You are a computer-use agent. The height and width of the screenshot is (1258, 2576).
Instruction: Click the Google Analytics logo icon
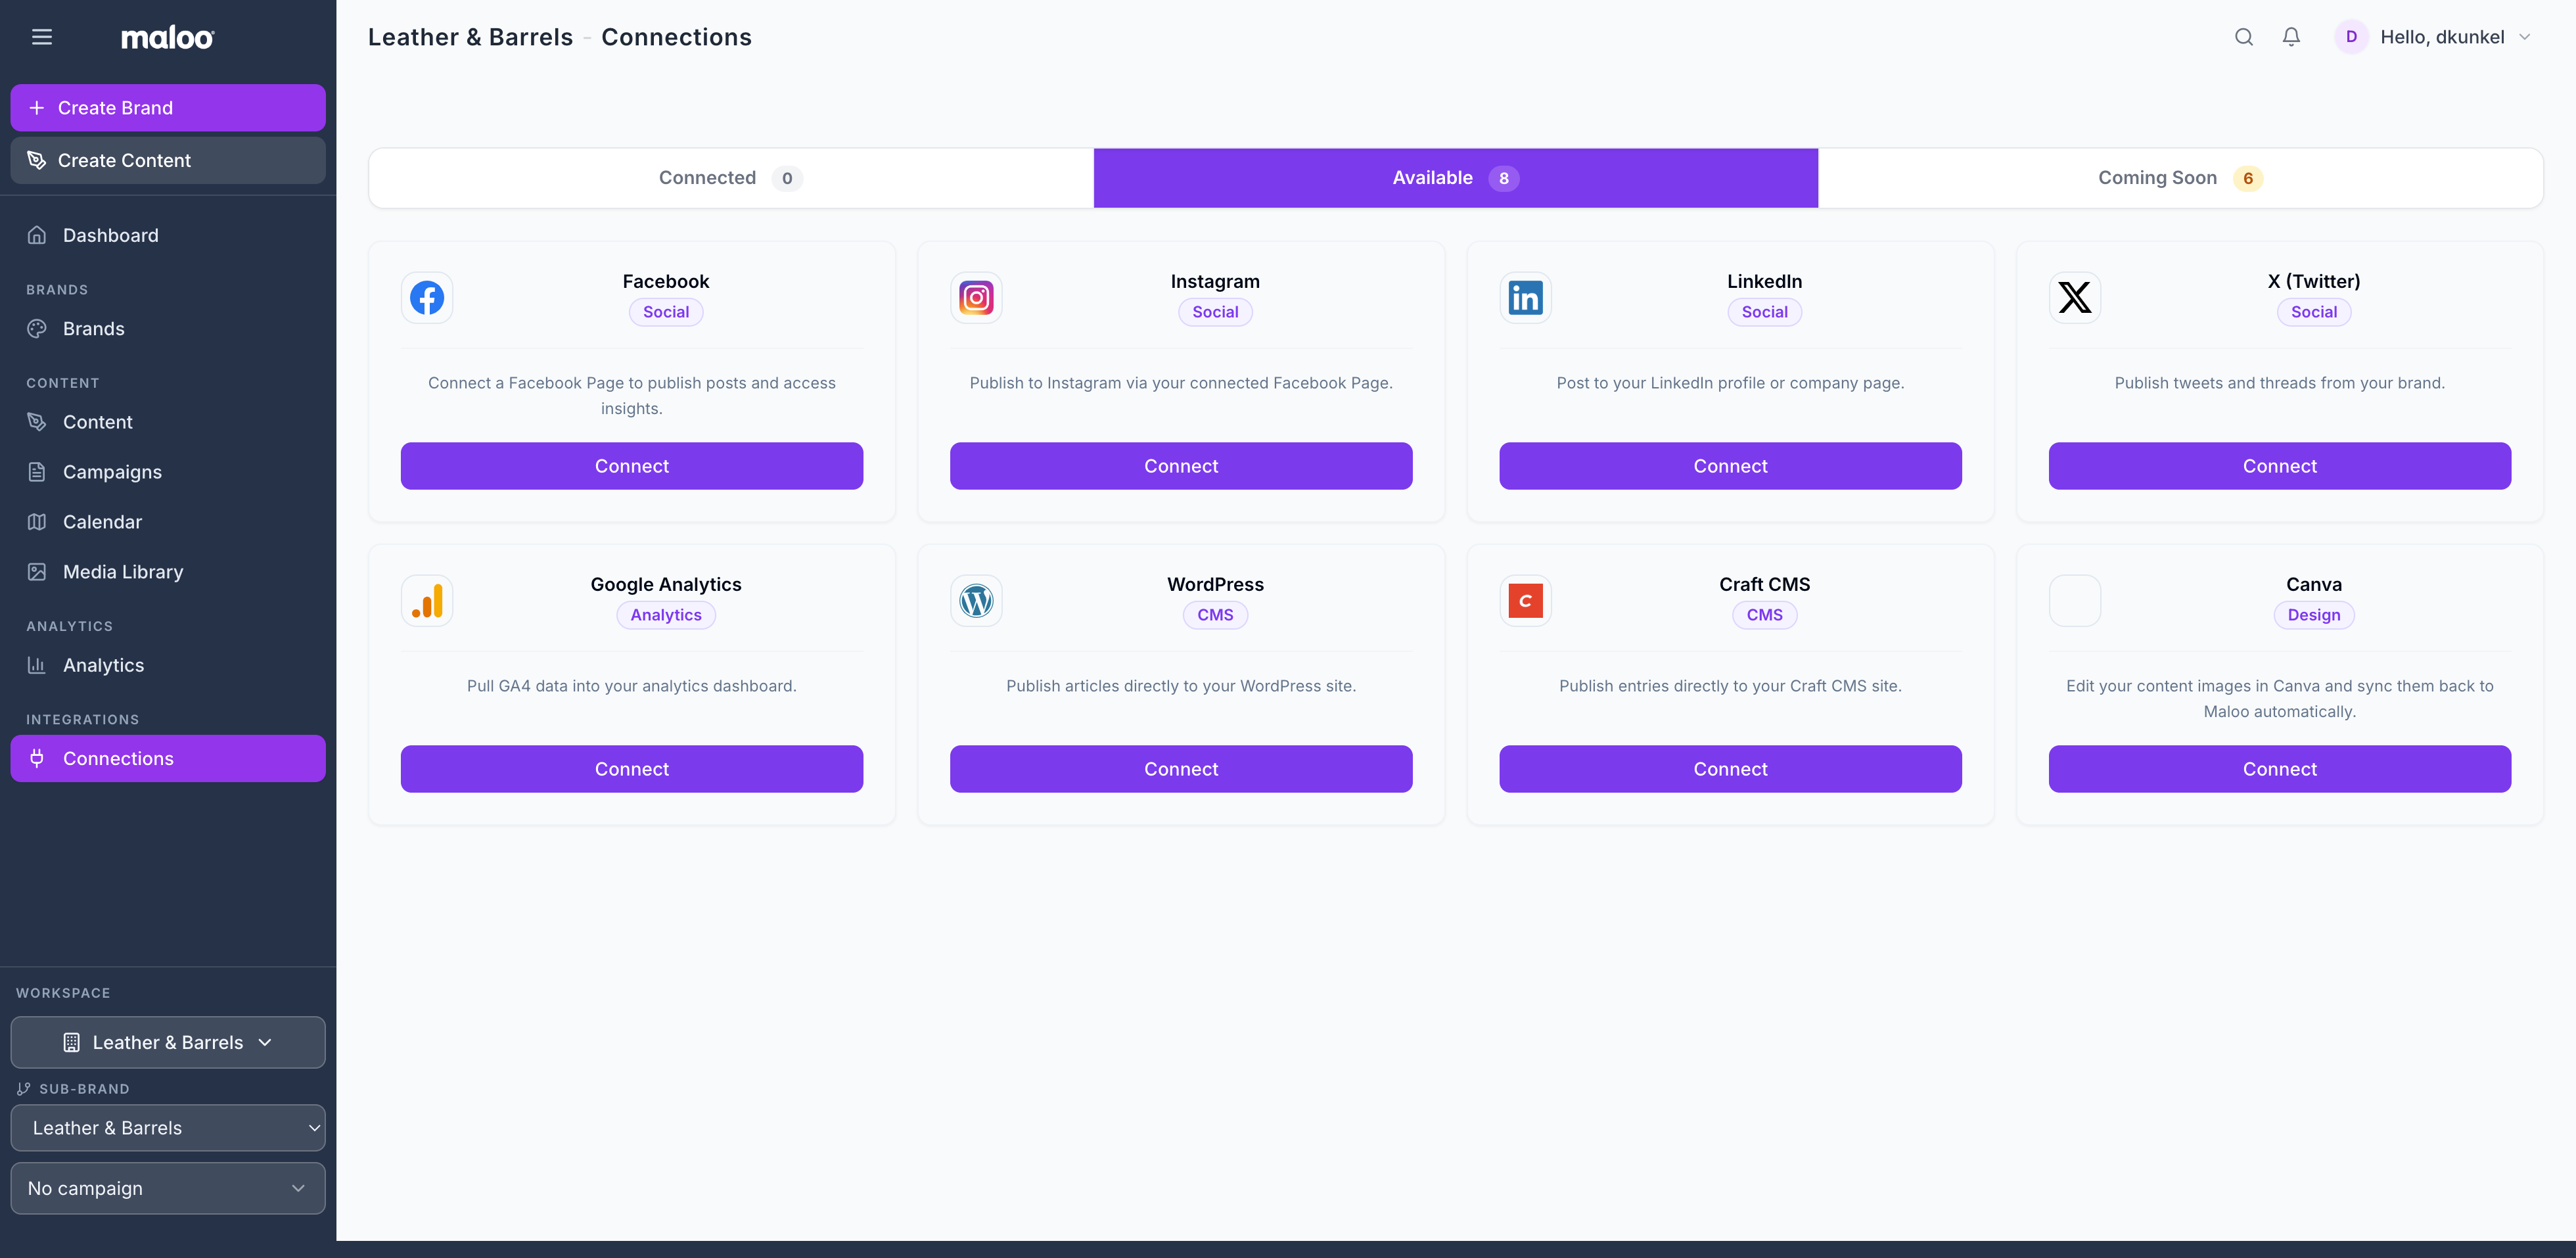point(427,601)
